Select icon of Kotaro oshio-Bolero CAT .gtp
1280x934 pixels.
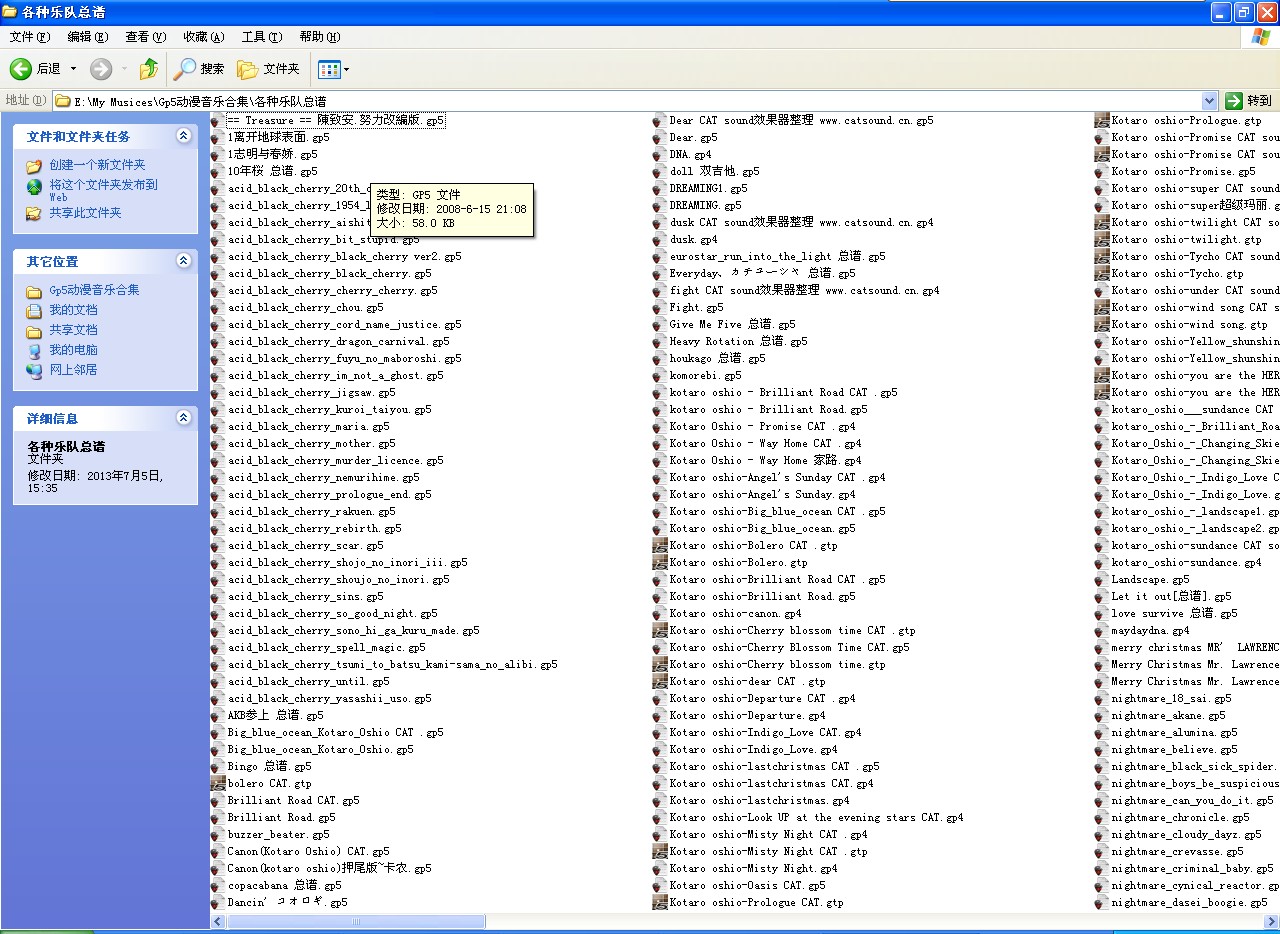660,545
